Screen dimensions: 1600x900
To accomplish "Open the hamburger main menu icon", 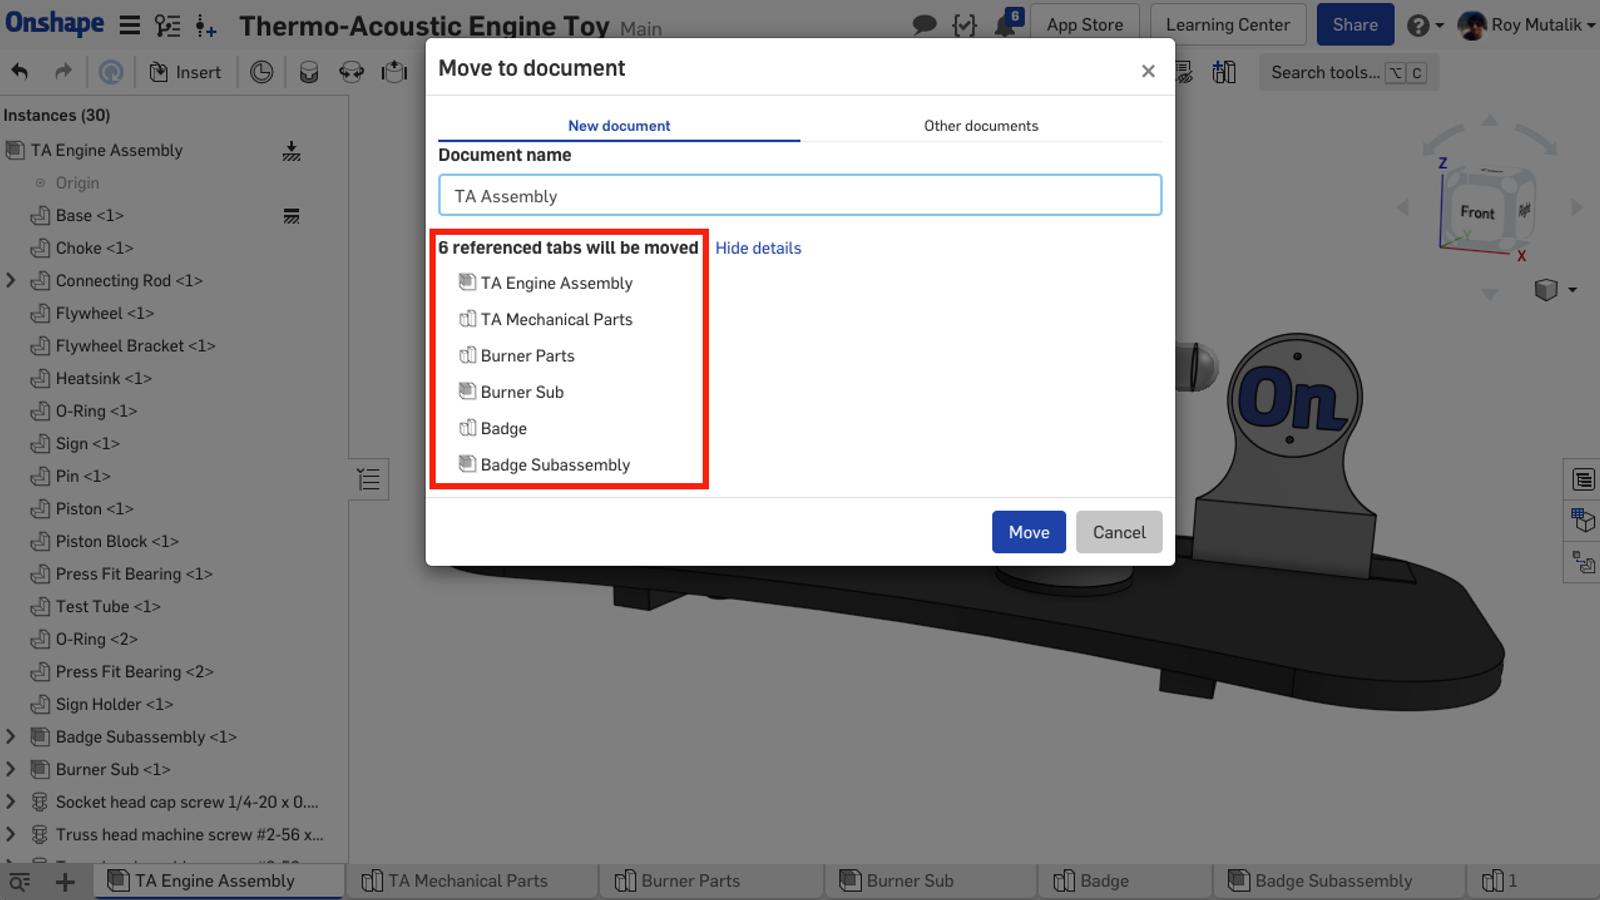I will pyautogui.click(x=130, y=25).
